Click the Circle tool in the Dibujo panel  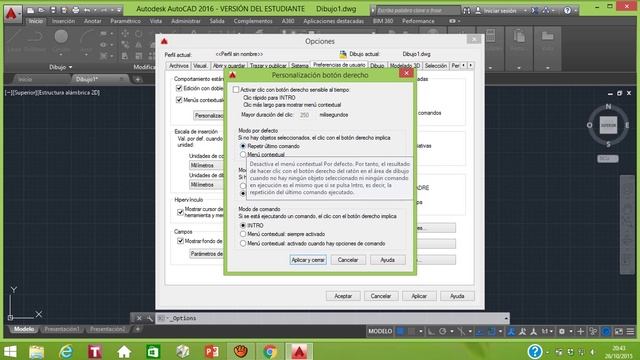[61, 37]
